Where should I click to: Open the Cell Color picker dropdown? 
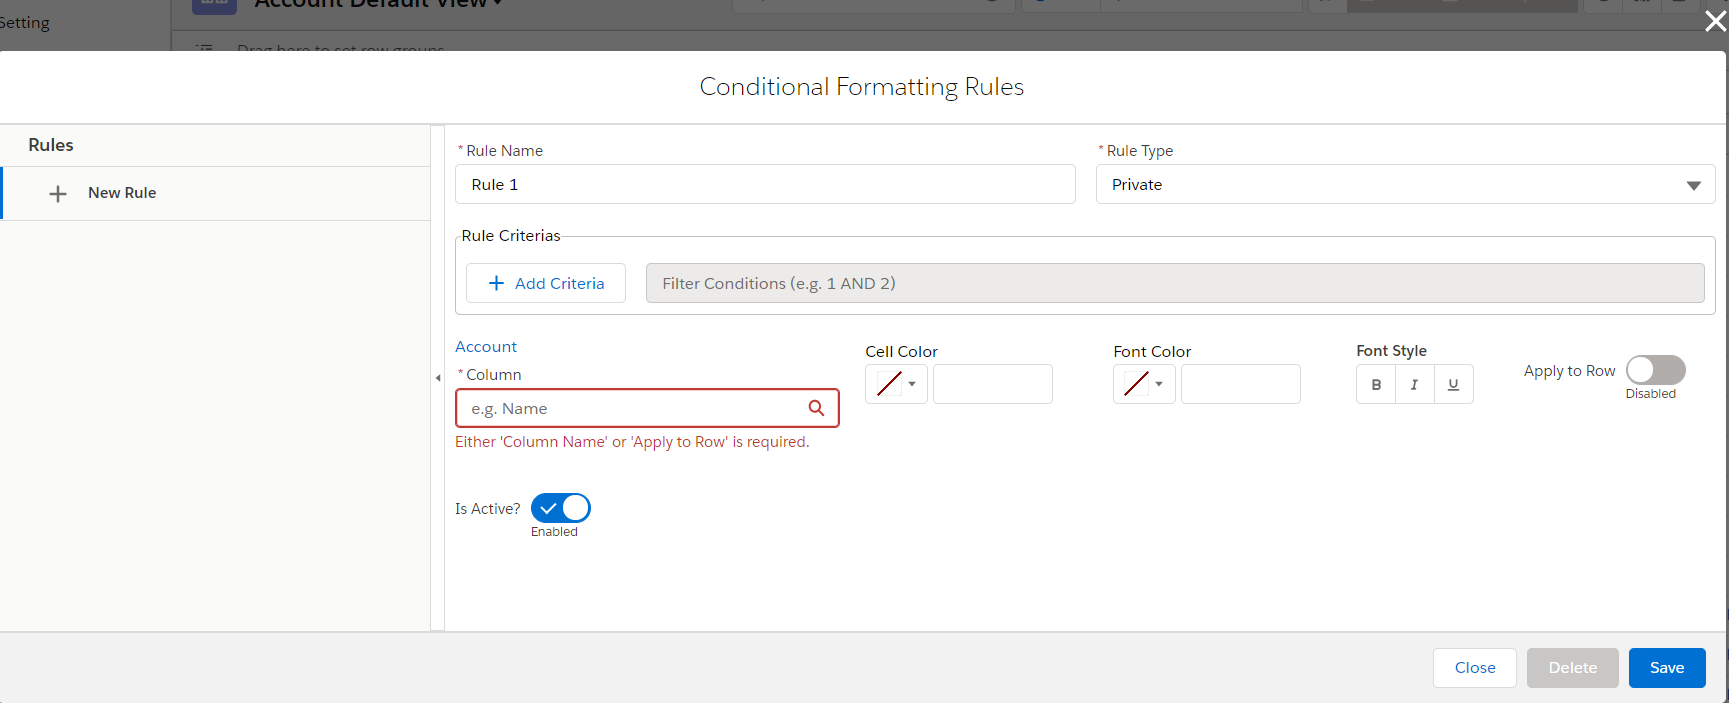click(x=896, y=384)
